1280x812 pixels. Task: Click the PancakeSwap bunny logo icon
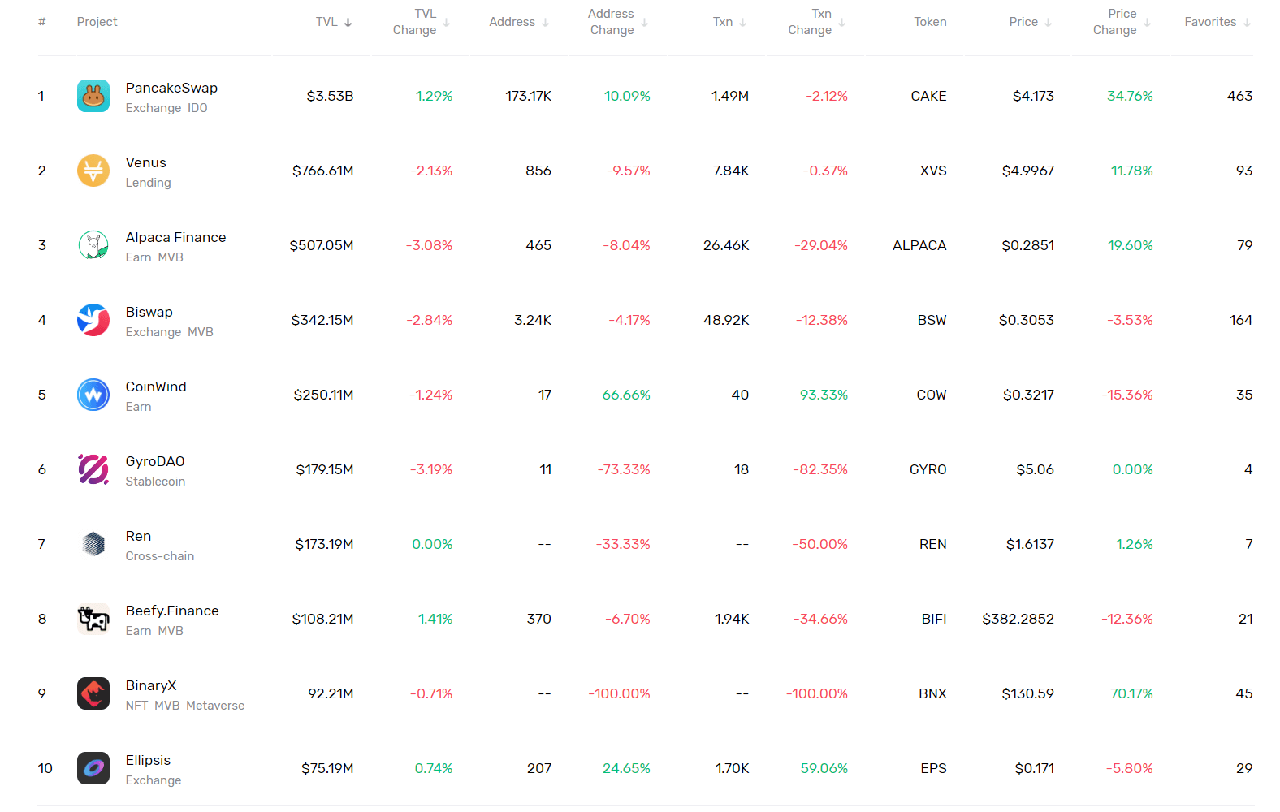coord(93,96)
